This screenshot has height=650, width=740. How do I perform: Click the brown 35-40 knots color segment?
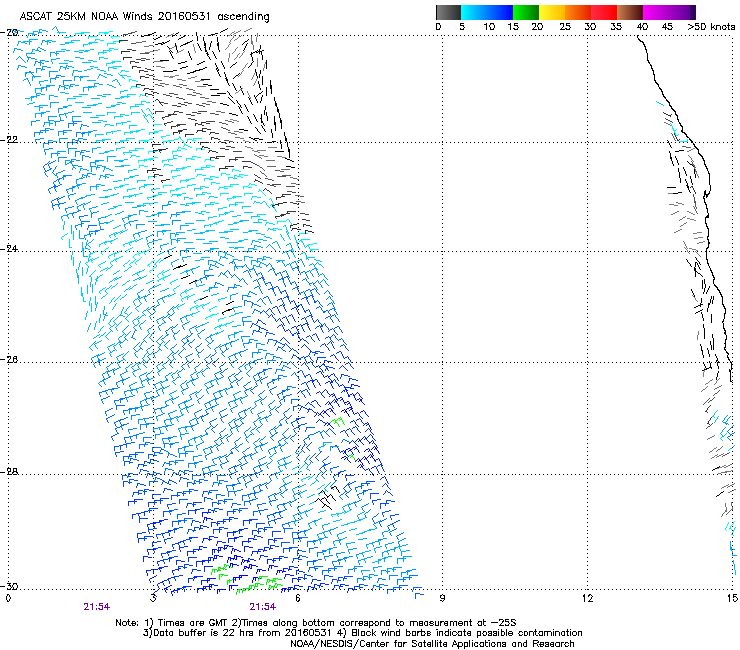click(x=630, y=12)
